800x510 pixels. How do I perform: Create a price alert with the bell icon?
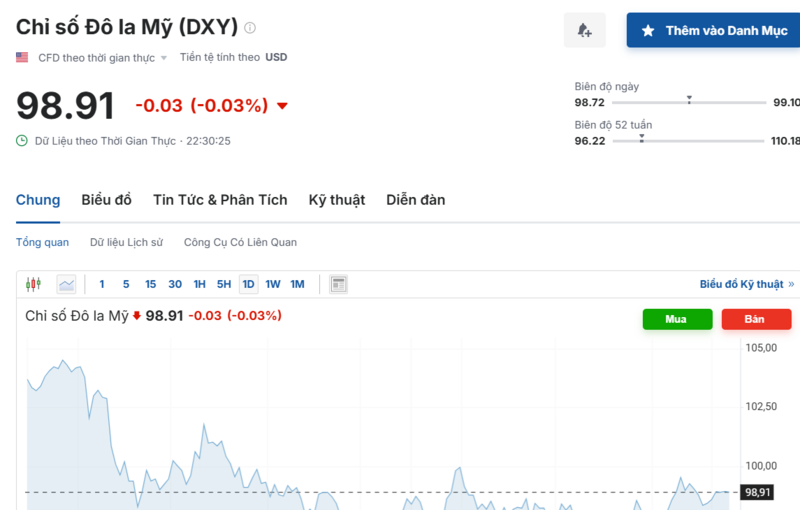coord(584,31)
